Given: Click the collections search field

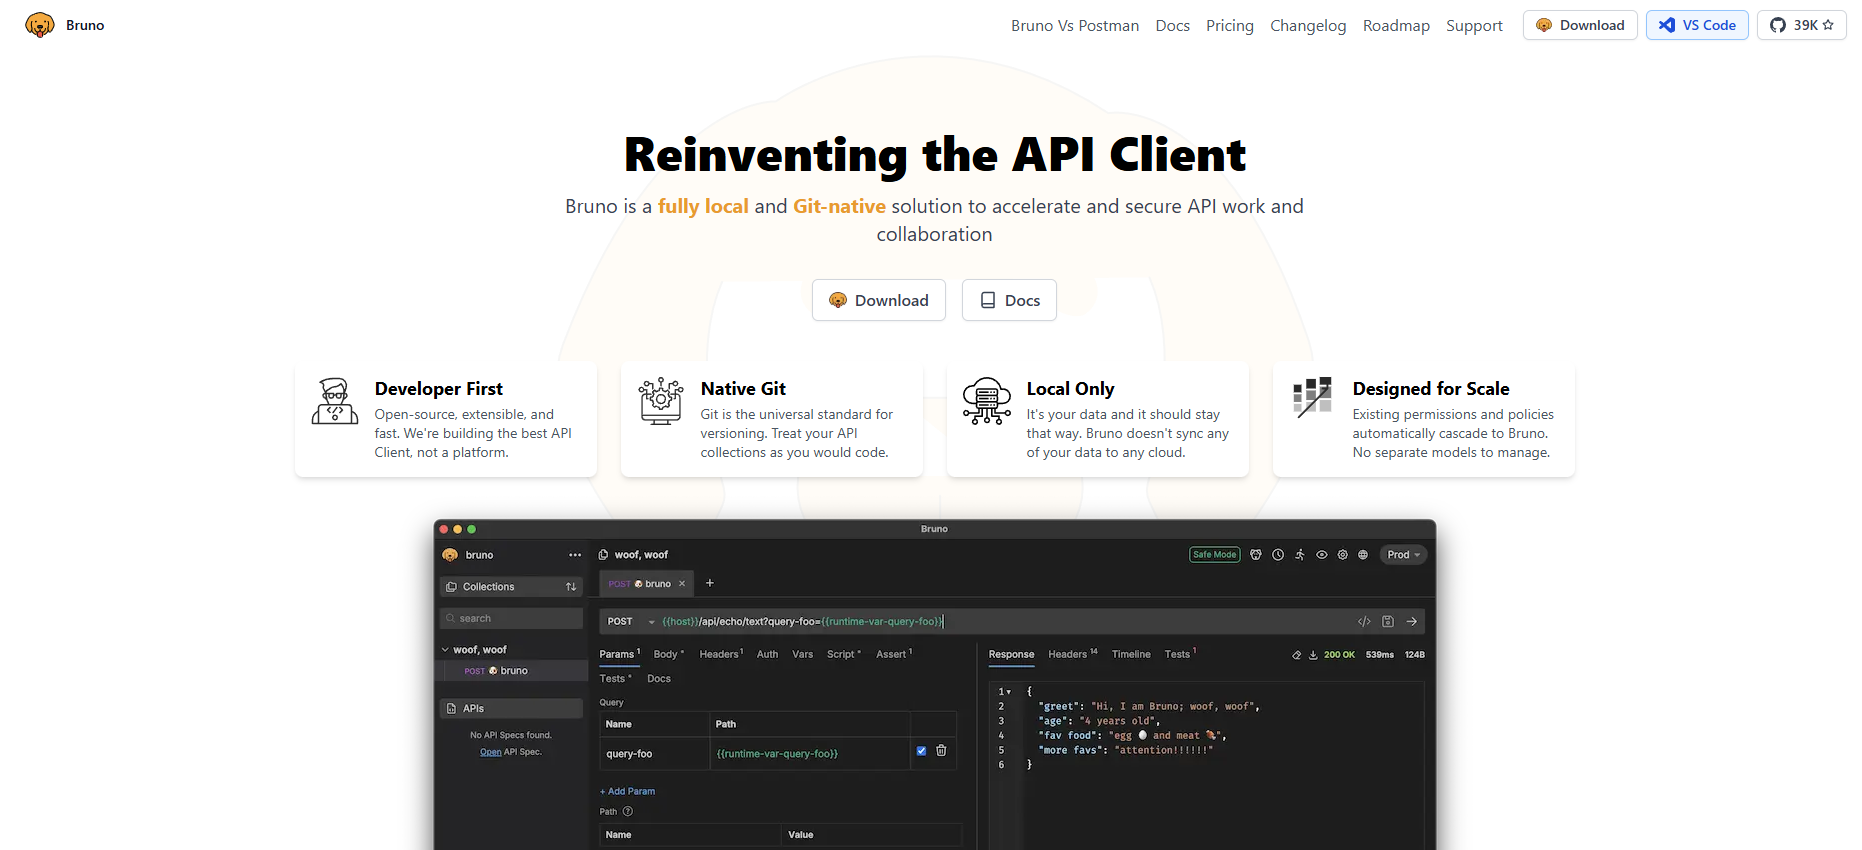Looking at the screenshot, I should pos(512,619).
